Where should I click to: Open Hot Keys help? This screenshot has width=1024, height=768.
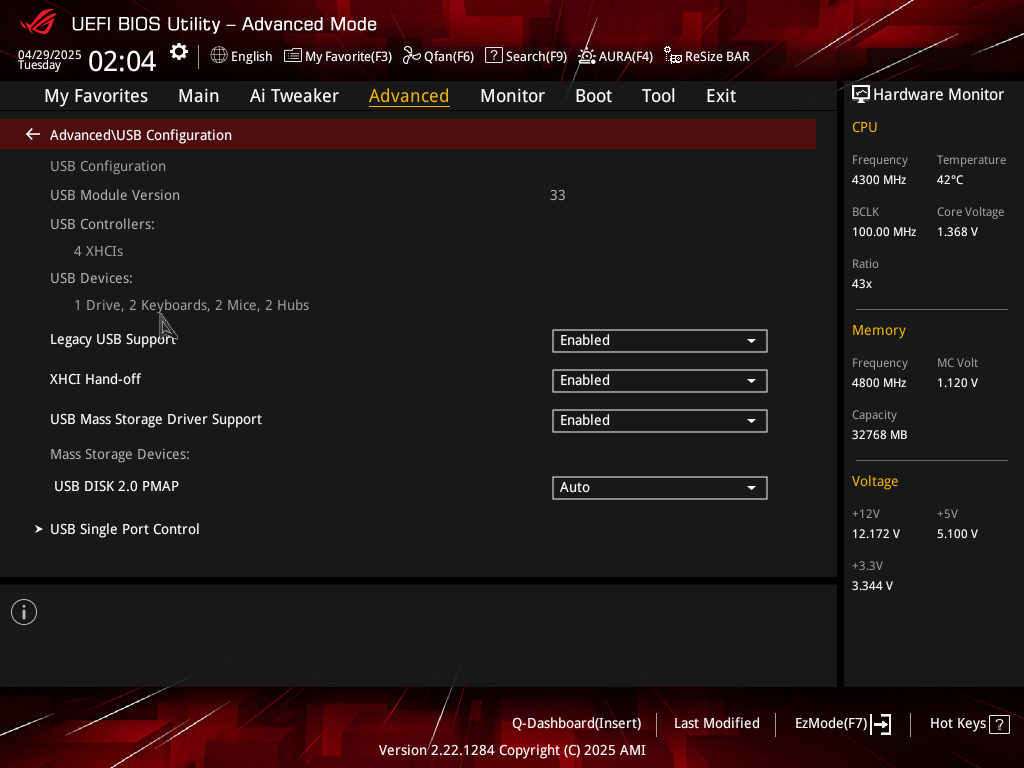point(970,724)
